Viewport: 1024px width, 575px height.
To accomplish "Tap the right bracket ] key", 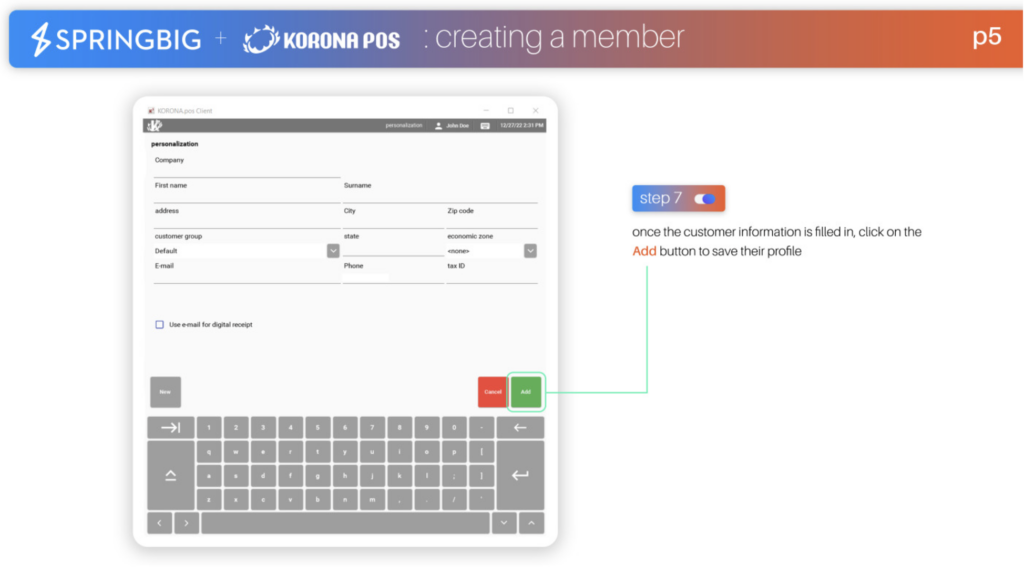I will pos(481,476).
